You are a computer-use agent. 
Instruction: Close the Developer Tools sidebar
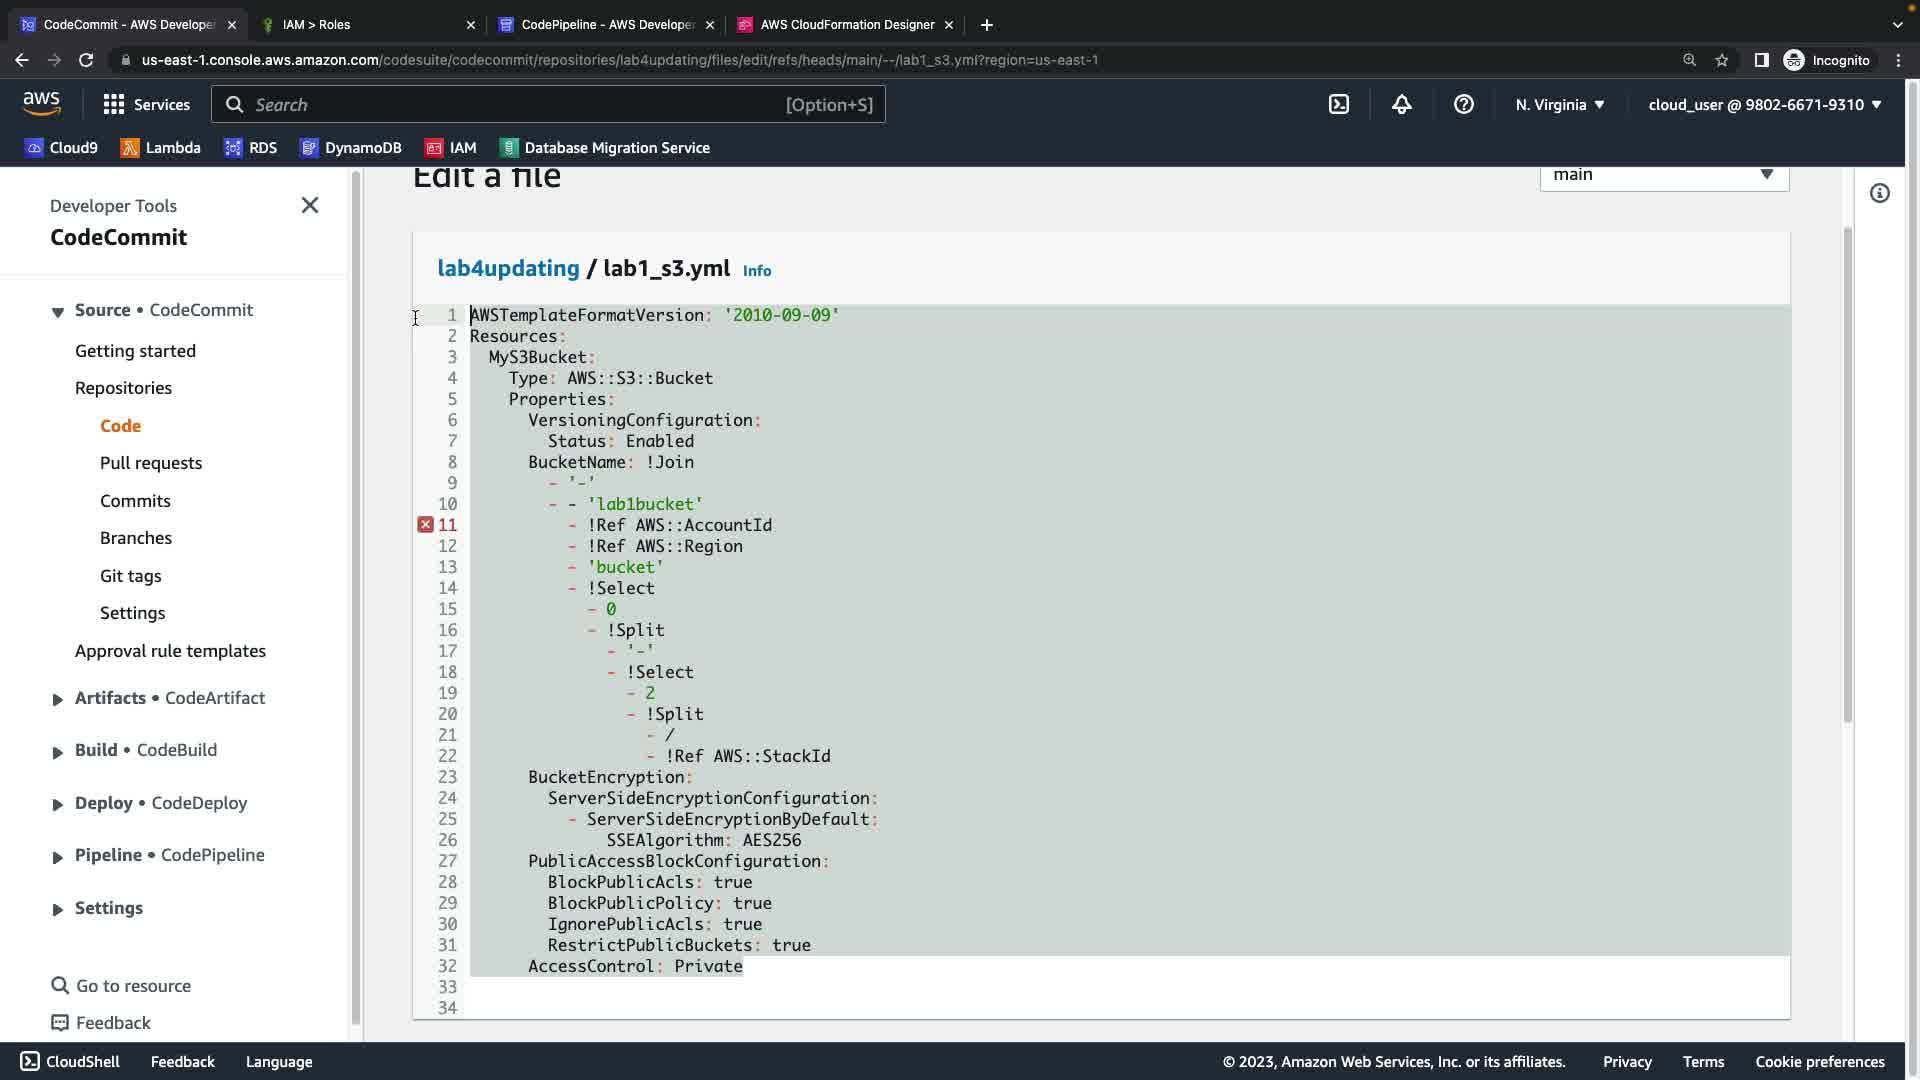tap(310, 205)
